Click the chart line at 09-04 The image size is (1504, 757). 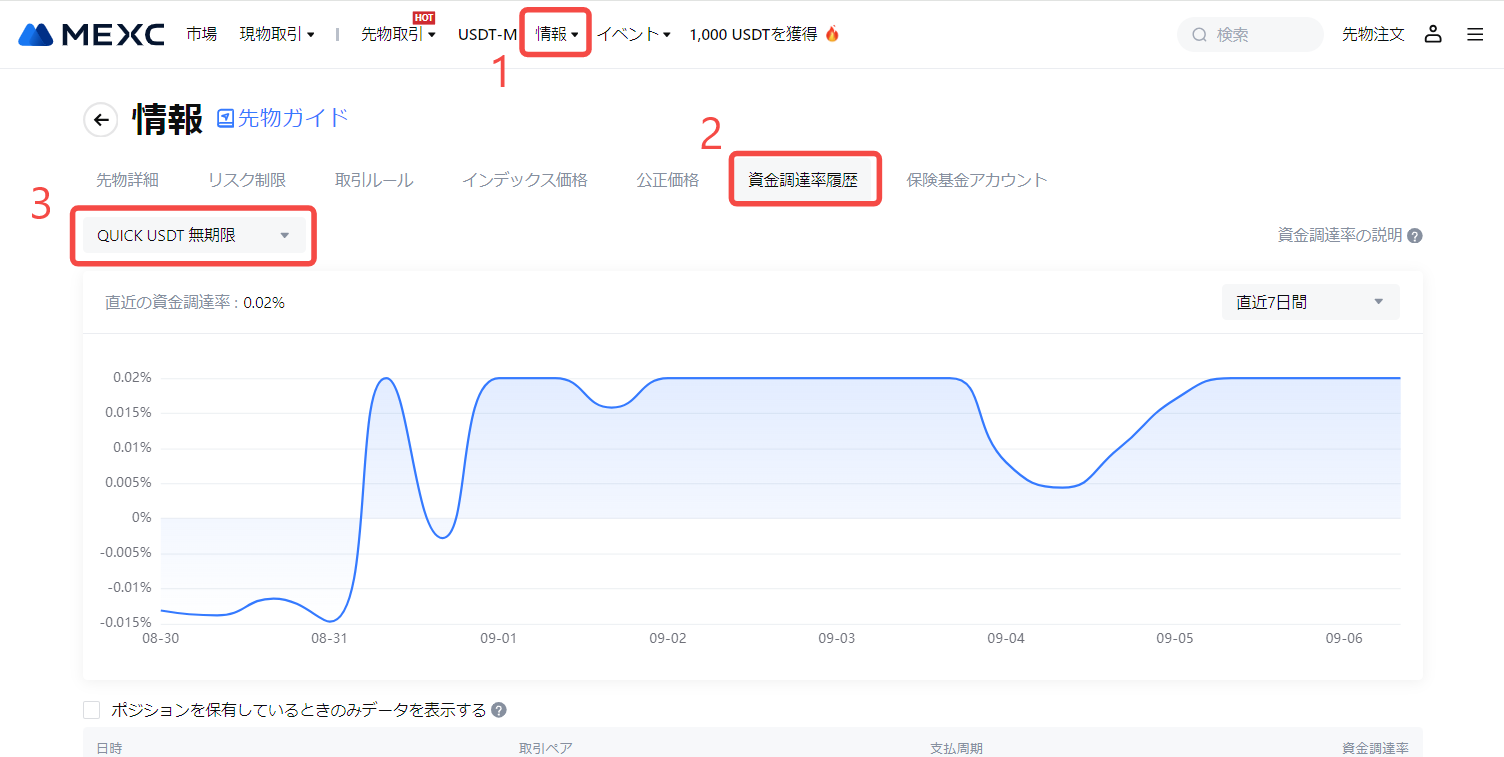(1005, 457)
